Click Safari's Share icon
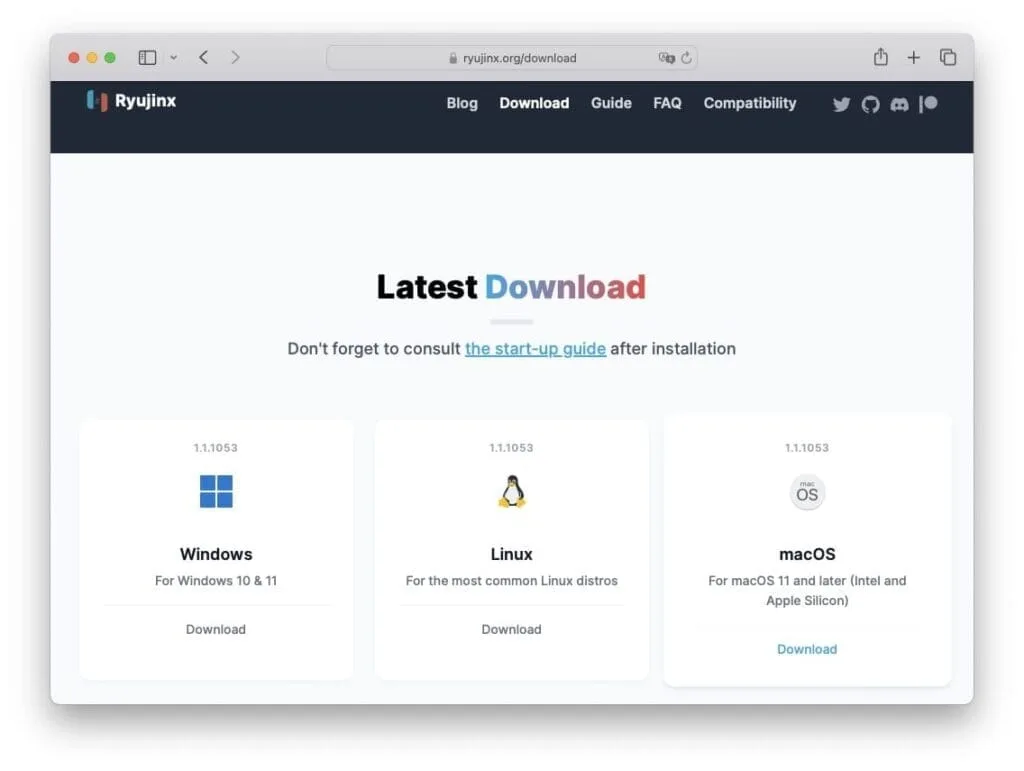This screenshot has width=1024, height=771. tap(880, 58)
